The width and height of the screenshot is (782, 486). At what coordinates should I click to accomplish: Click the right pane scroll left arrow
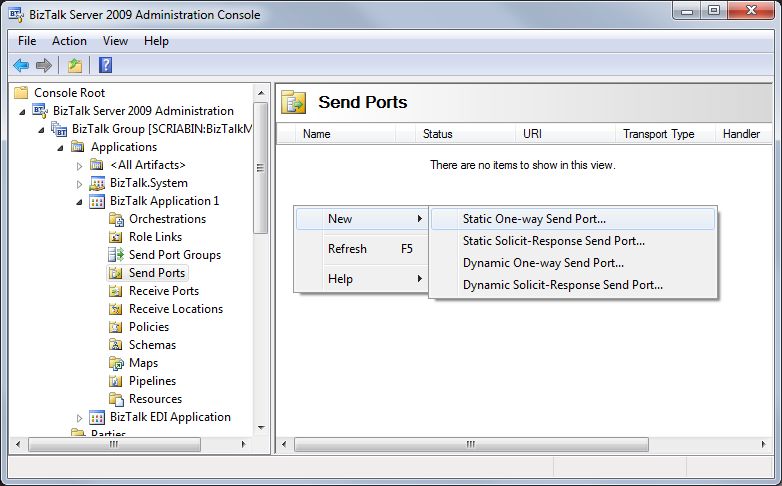284,444
